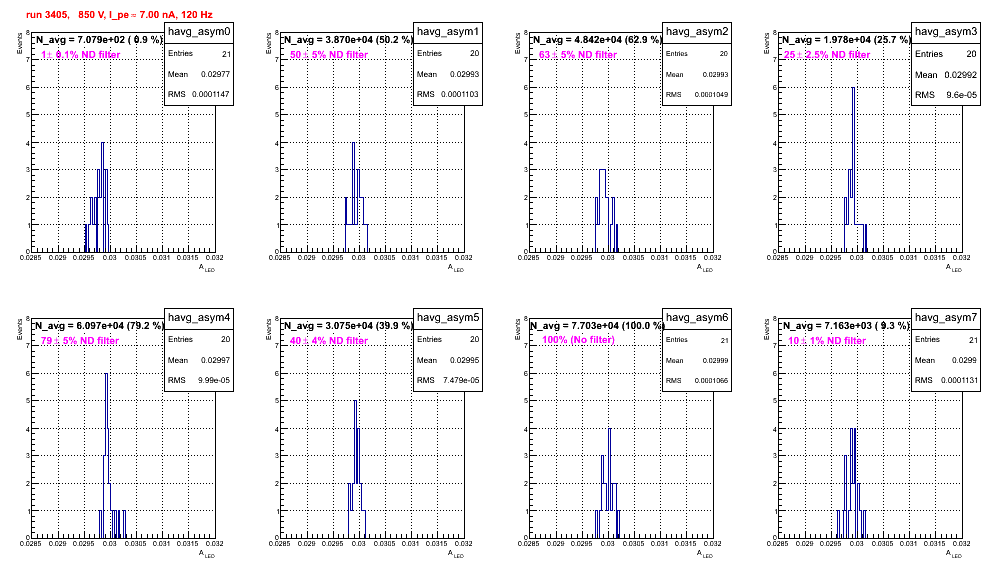Image resolution: width=996 pixels, height=572 pixels.
Task: Click the 63± 5% ND filter label
Action: (x=578, y=55)
